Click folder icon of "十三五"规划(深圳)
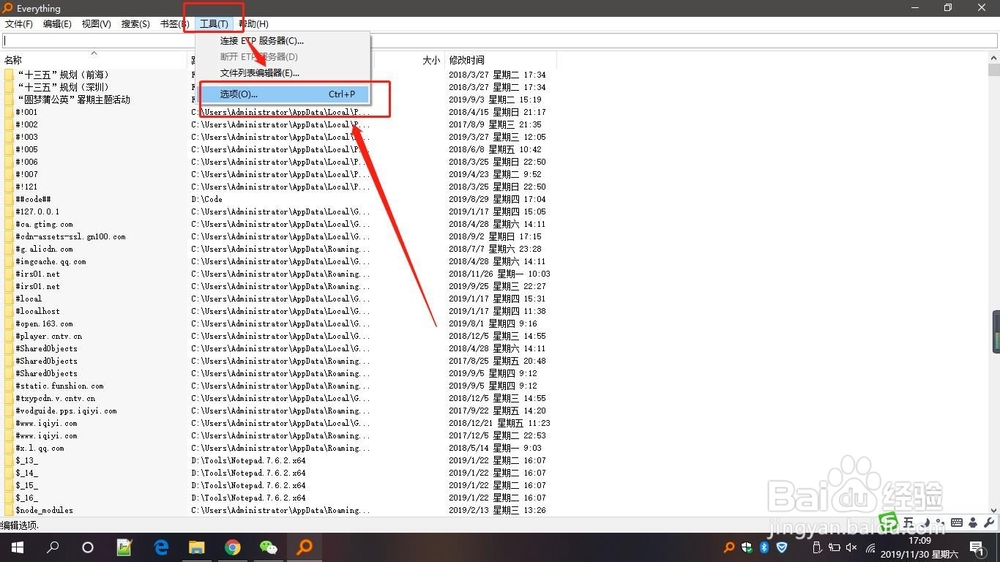Image resolution: width=1000 pixels, height=562 pixels. click(8, 87)
